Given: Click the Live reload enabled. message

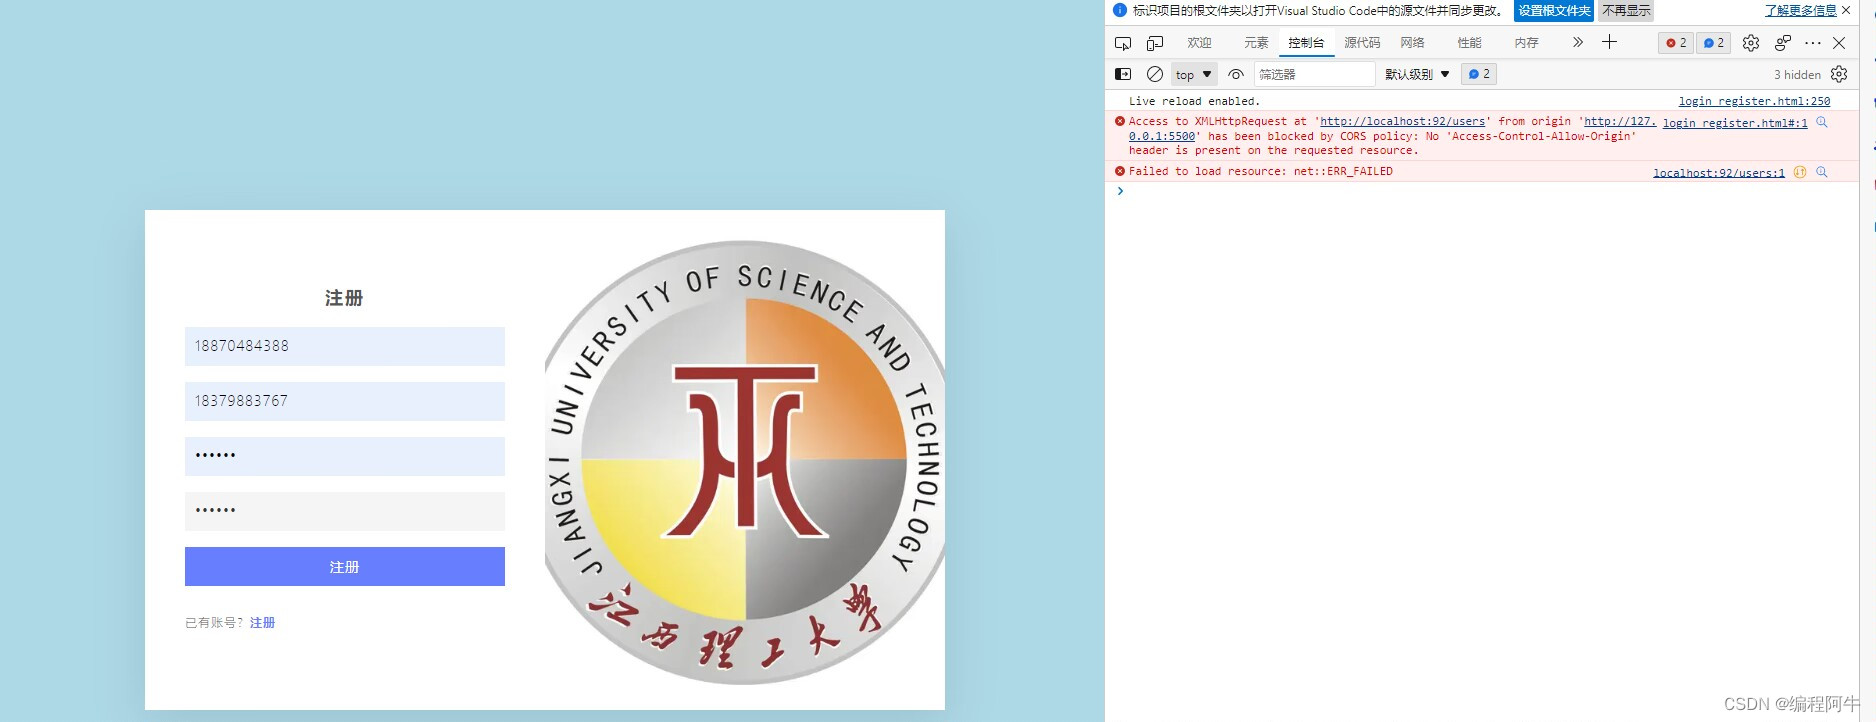Looking at the screenshot, I should 1194,101.
